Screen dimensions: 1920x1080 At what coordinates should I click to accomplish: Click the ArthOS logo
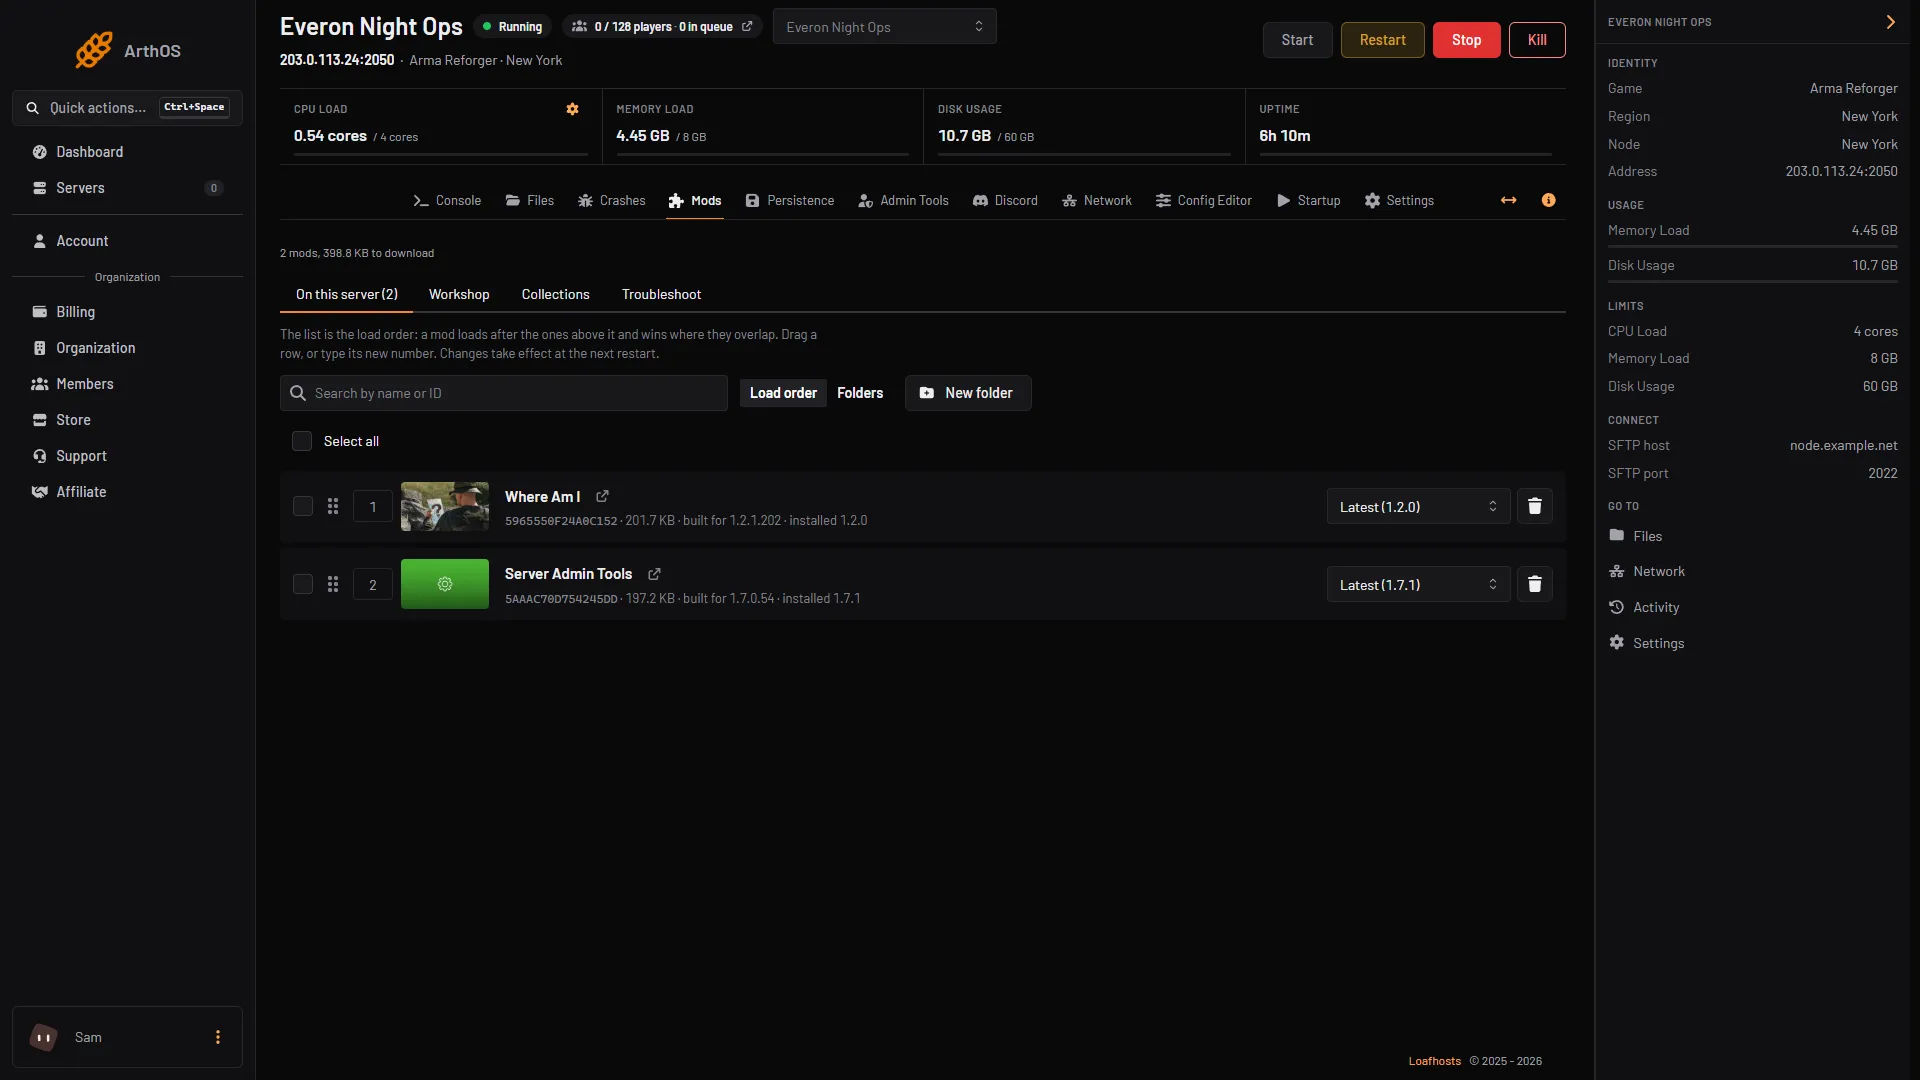[128, 50]
